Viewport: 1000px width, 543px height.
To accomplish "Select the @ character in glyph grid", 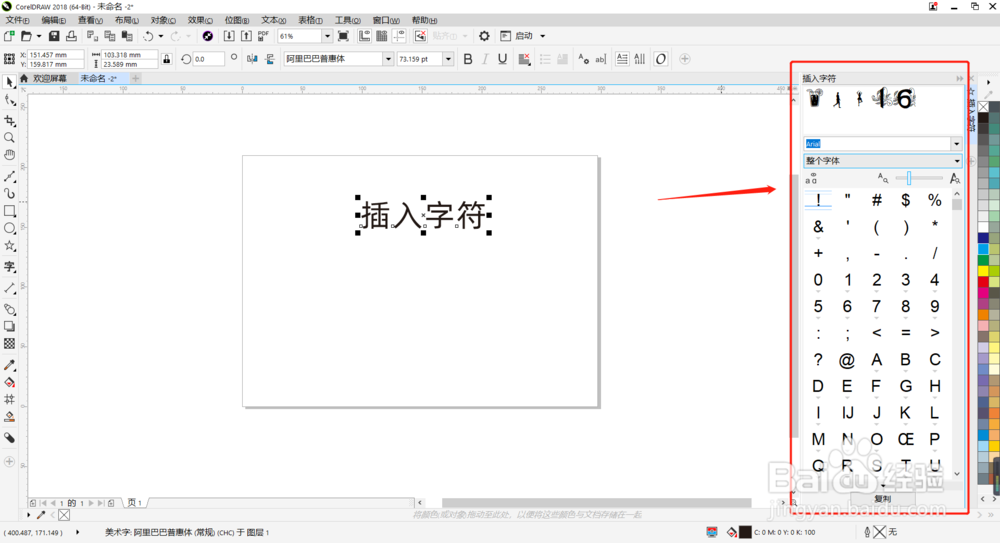I will [x=847, y=361].
